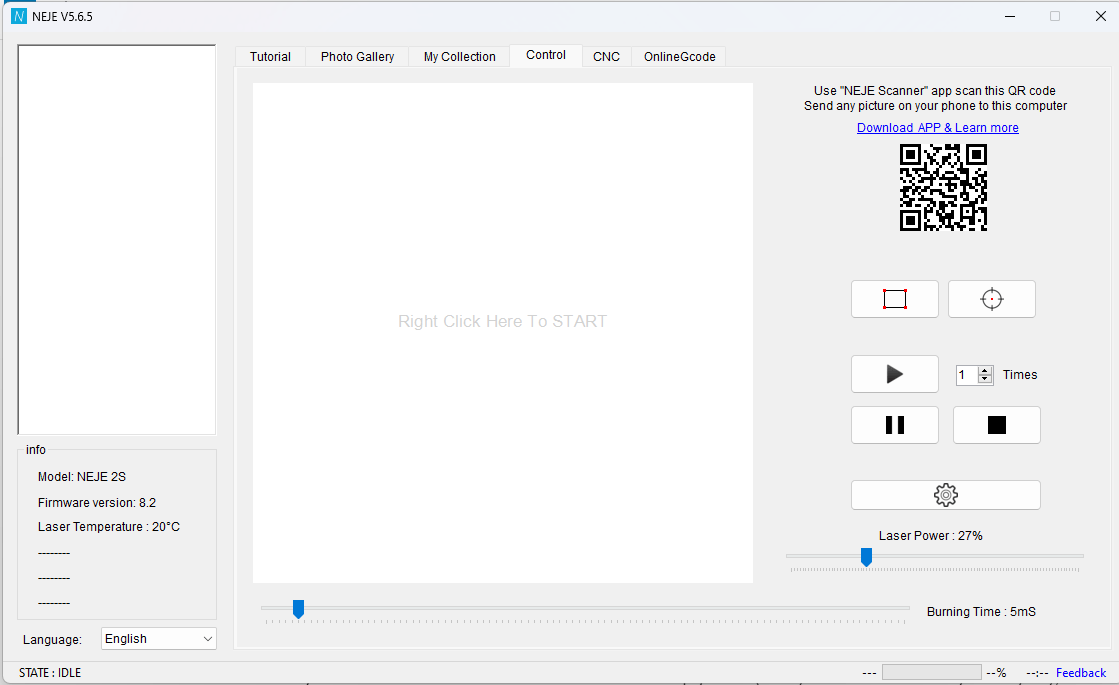1119x685 pixels.
Task: Open the Language dropdown
Action: click(159, 639)
